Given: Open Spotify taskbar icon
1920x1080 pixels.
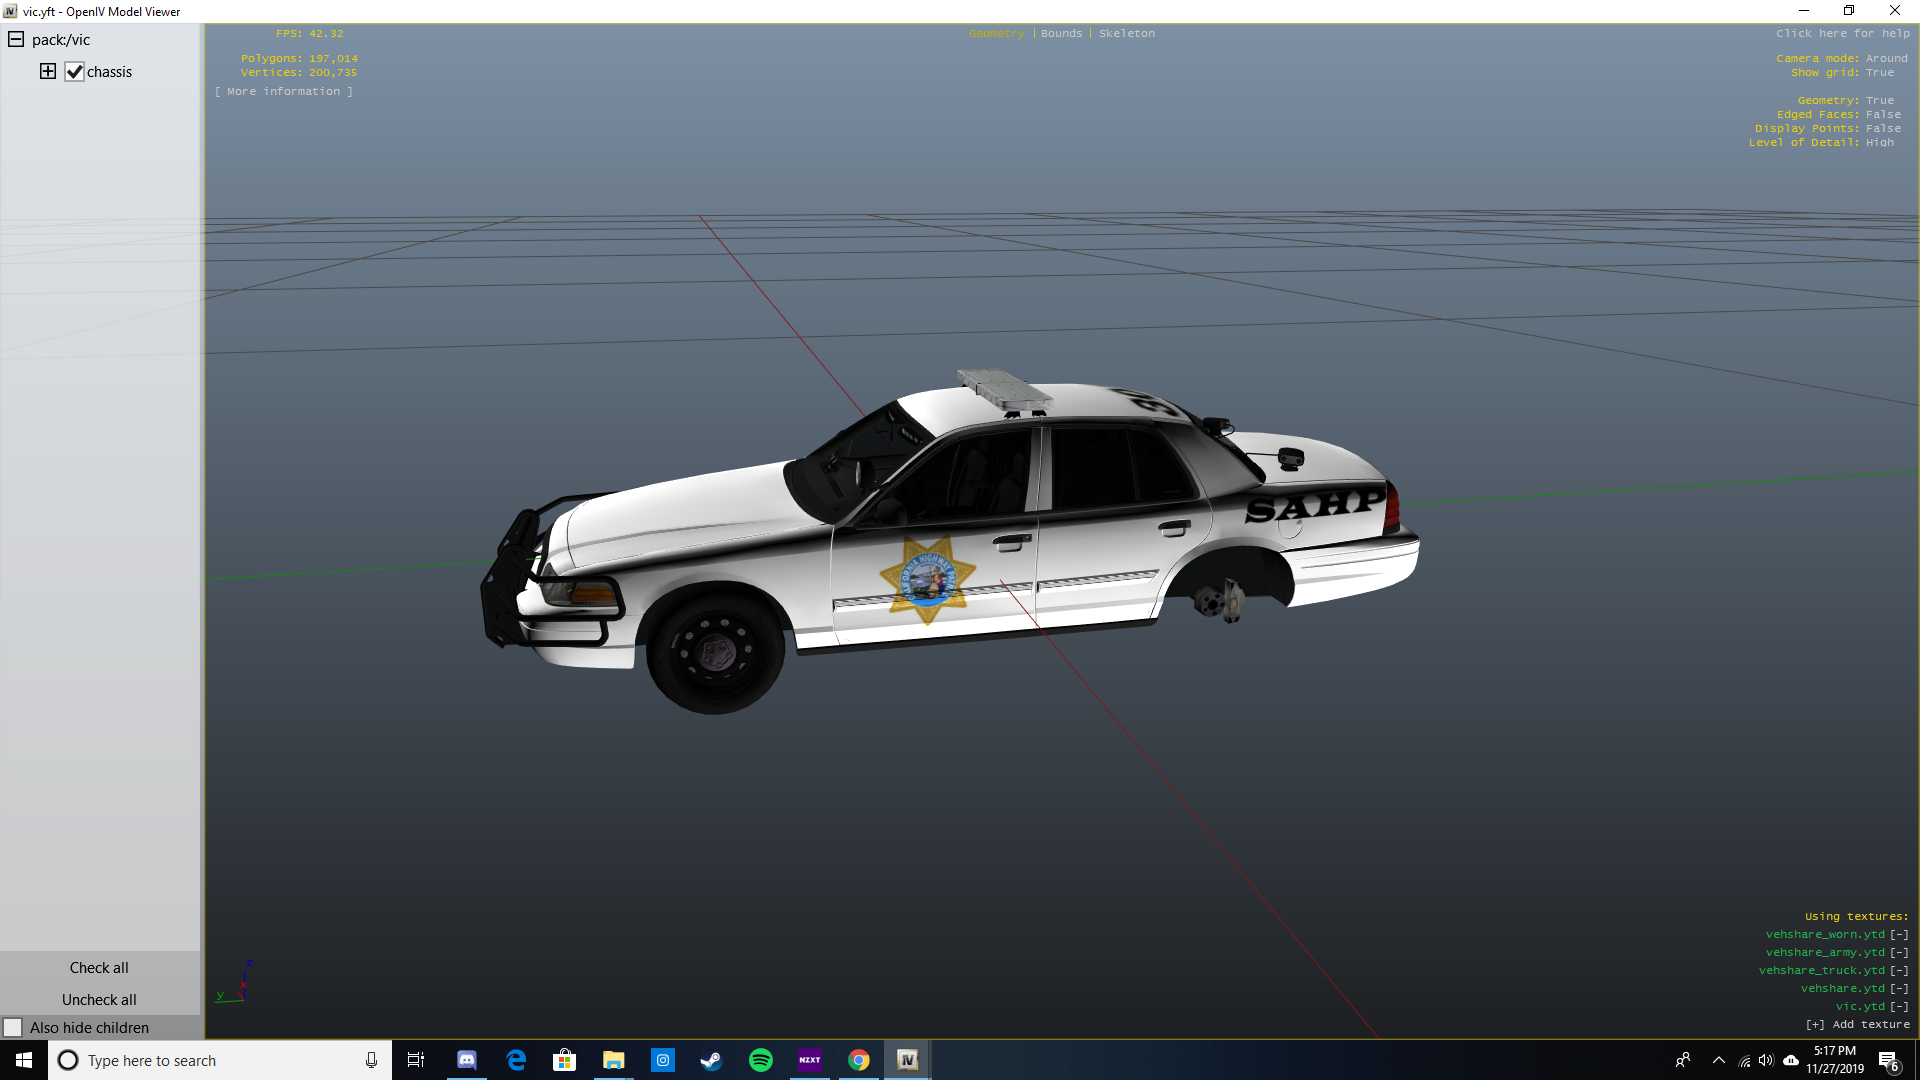Looking at the screenshot, I should [x=760, y=1060].
